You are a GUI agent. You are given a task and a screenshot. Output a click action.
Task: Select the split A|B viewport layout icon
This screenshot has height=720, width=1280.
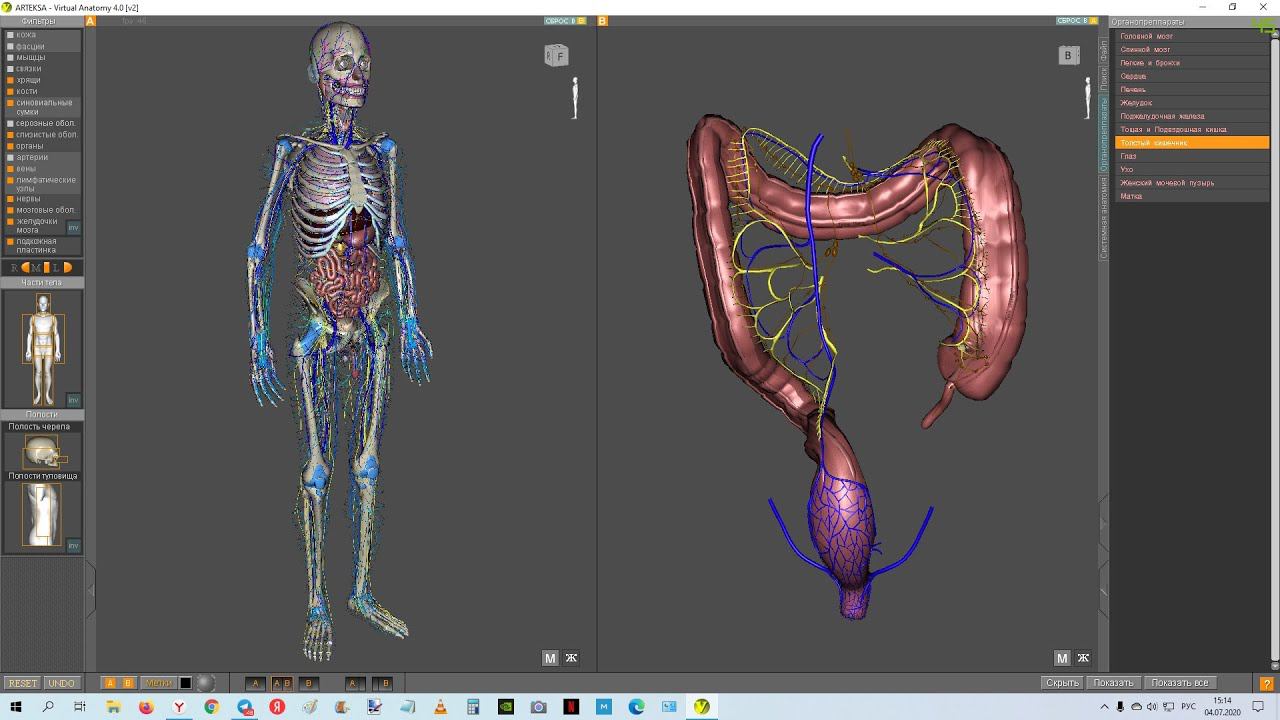click(x=282, y=683)
